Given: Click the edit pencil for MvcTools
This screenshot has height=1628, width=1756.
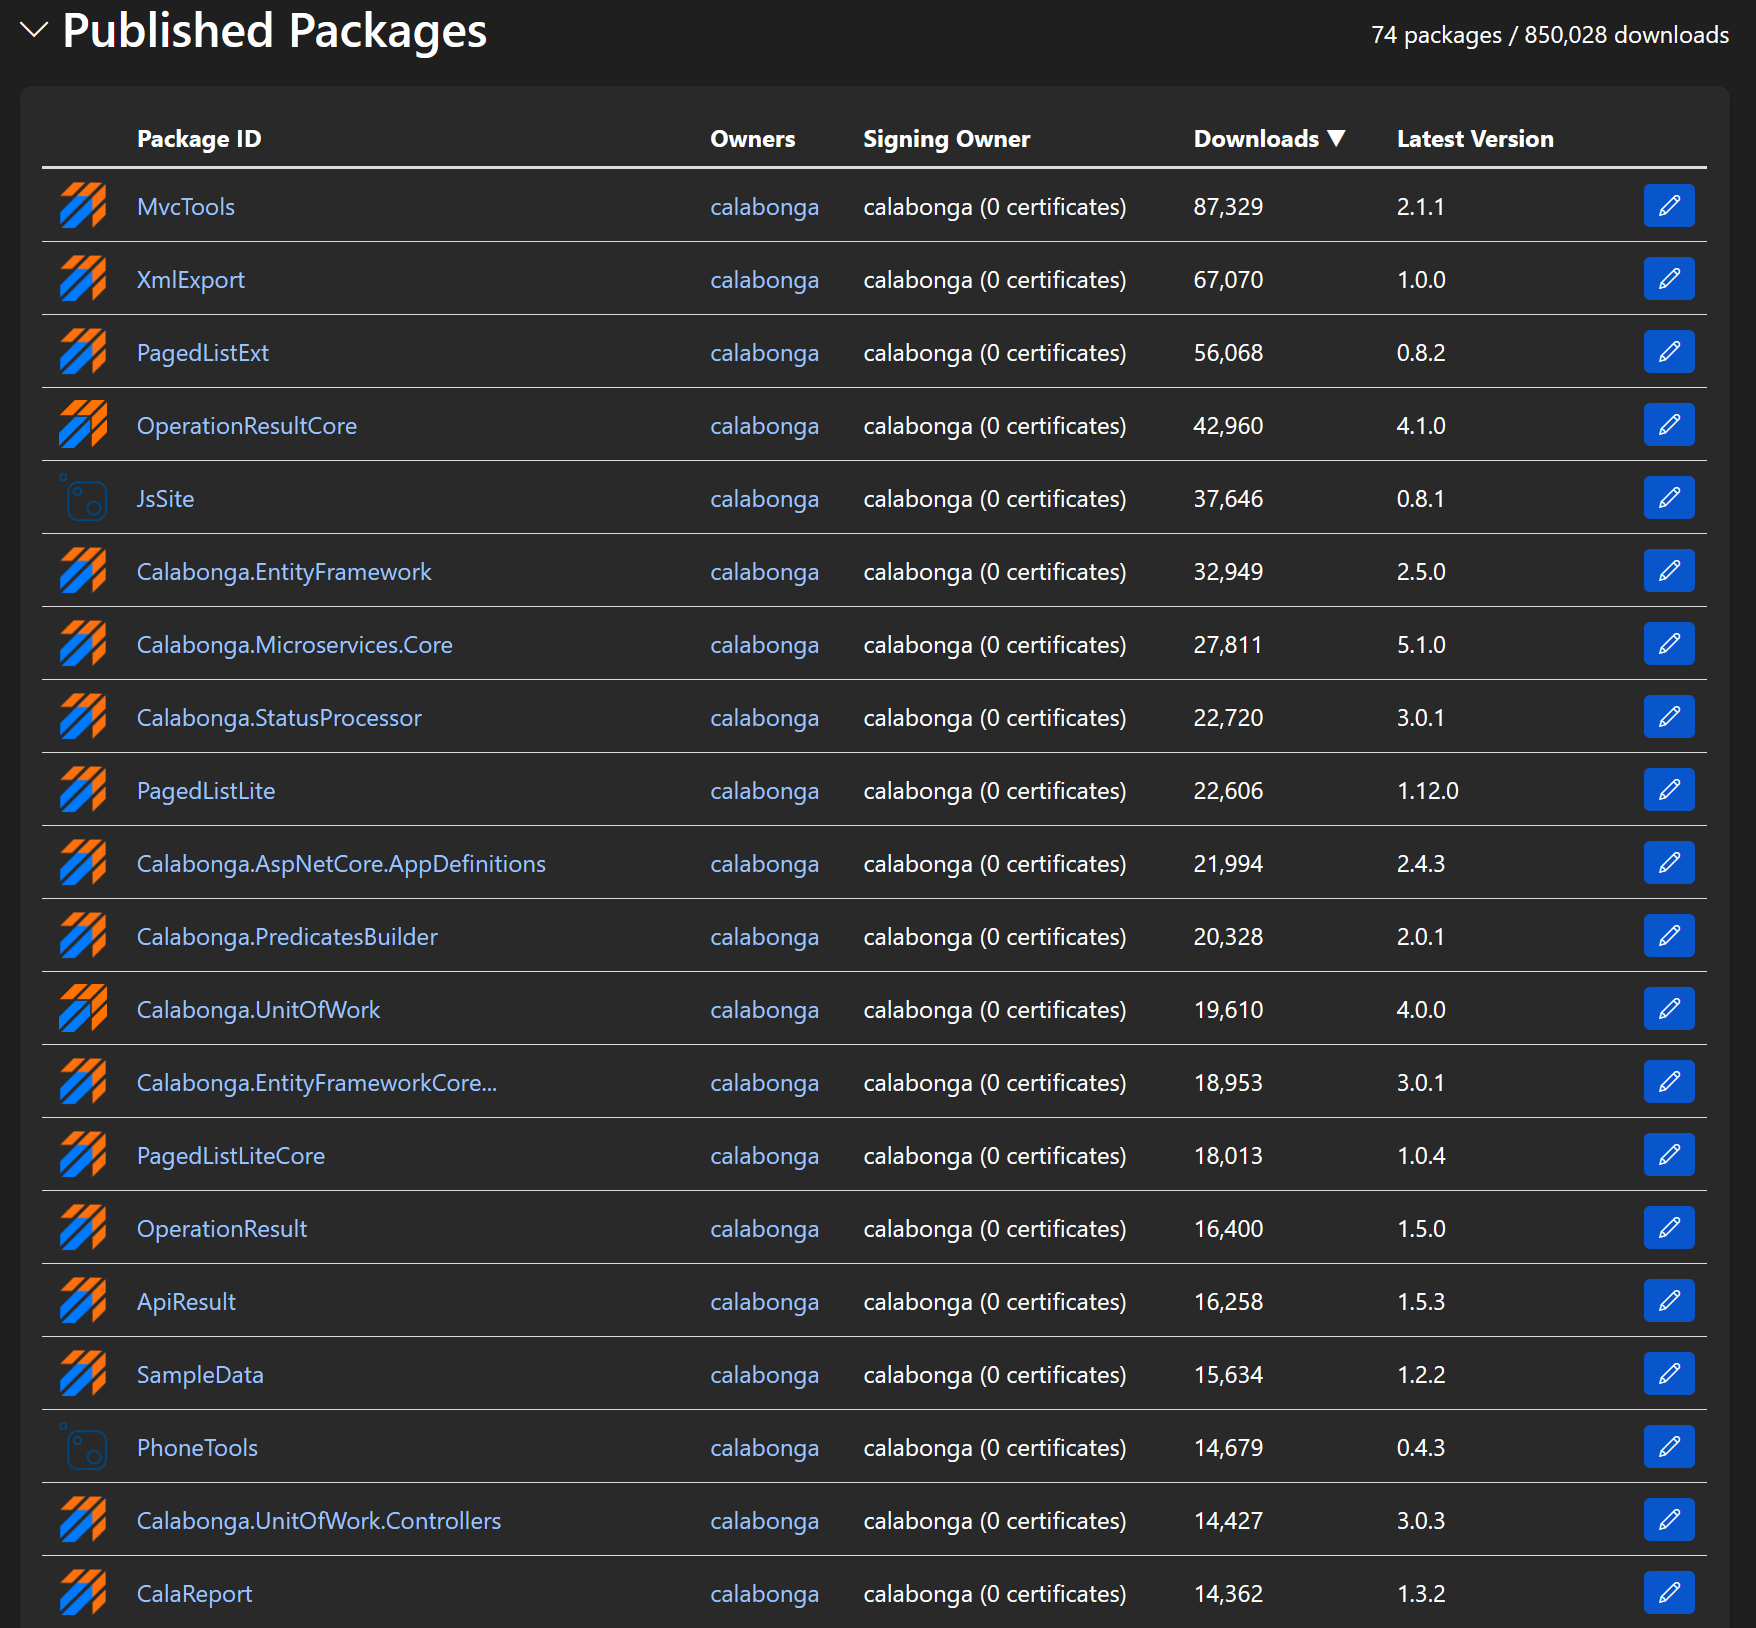Looking at the screenshot, I should point(1669,206).
